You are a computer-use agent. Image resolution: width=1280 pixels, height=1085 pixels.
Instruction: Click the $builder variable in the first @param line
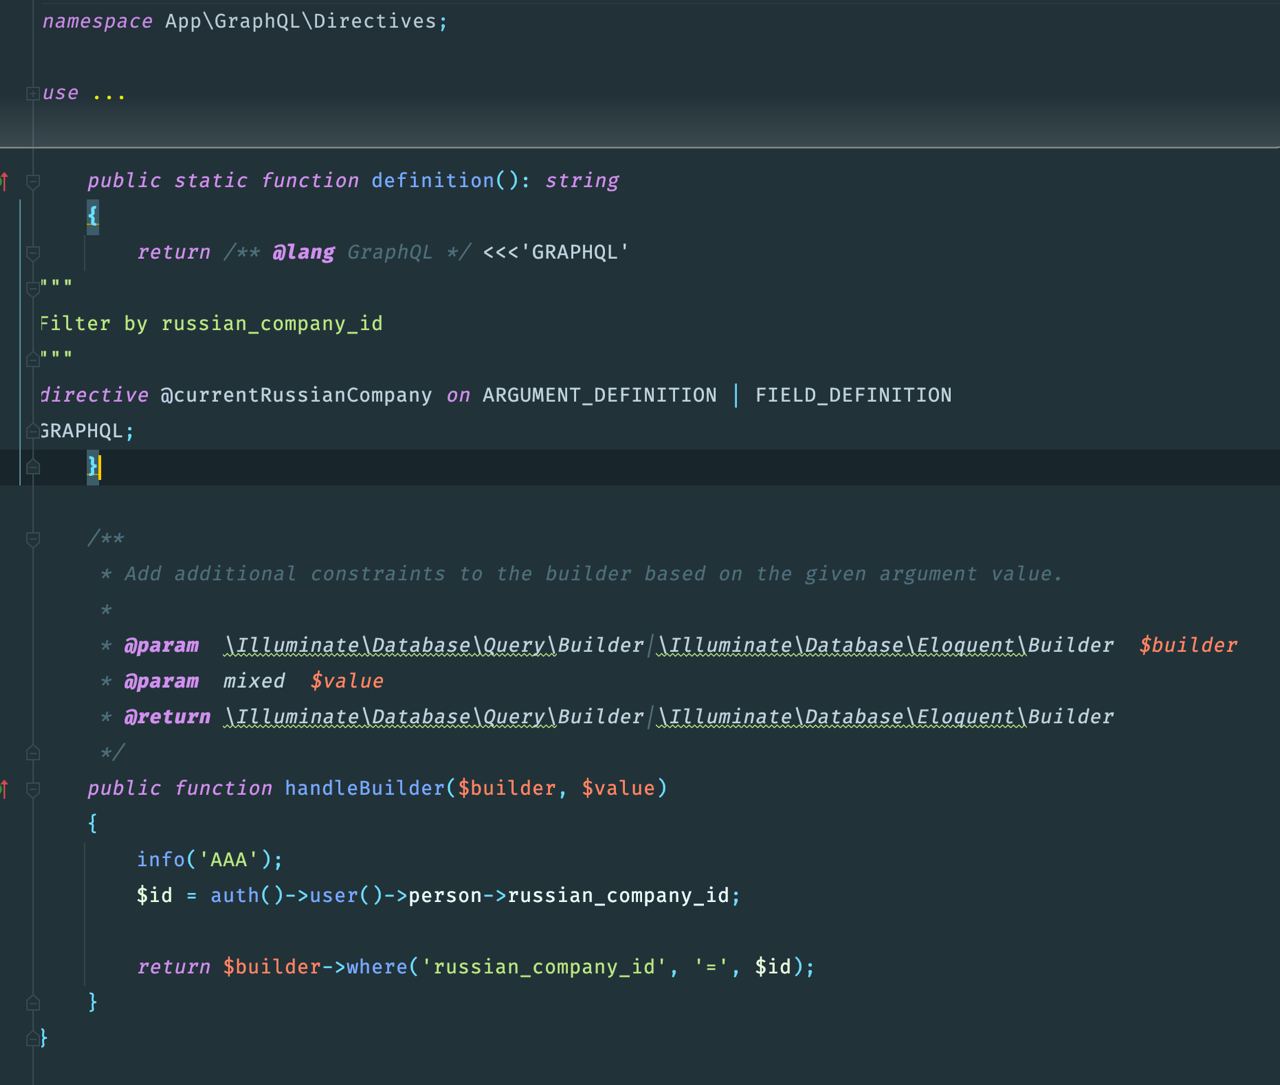(x=1188, y=645)
